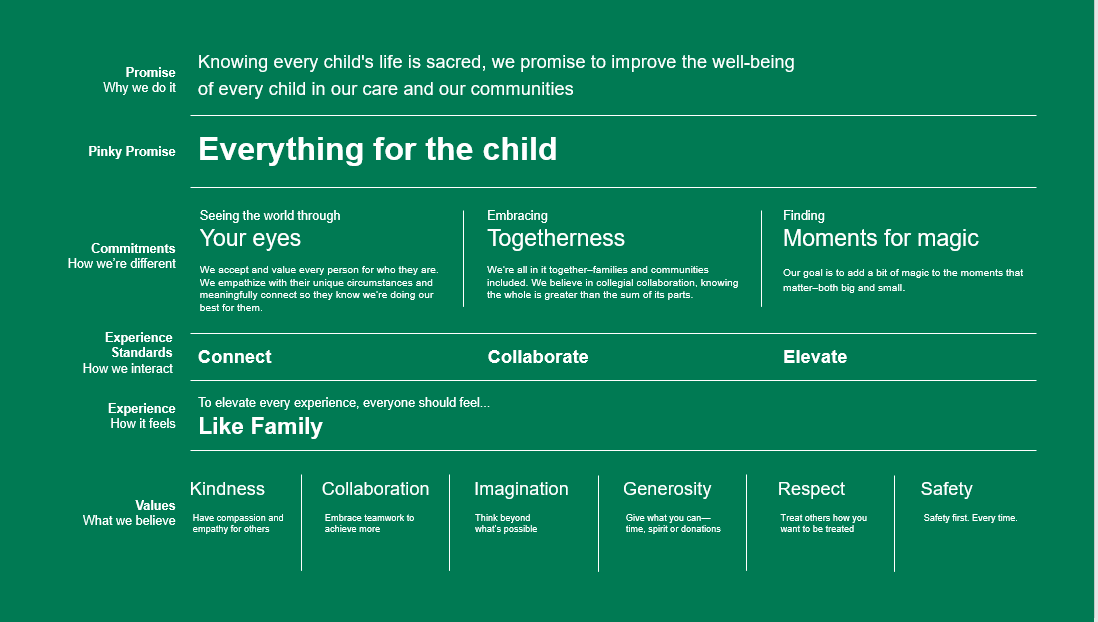Select the Collaboration value heading
The image size is (1098, 622).
(375, 489)
